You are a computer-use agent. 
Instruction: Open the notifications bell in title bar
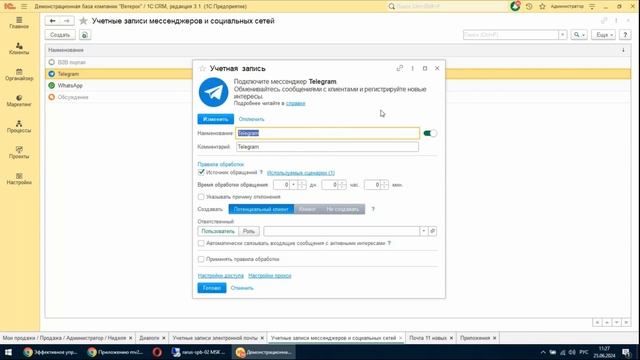tap(515, 6)
